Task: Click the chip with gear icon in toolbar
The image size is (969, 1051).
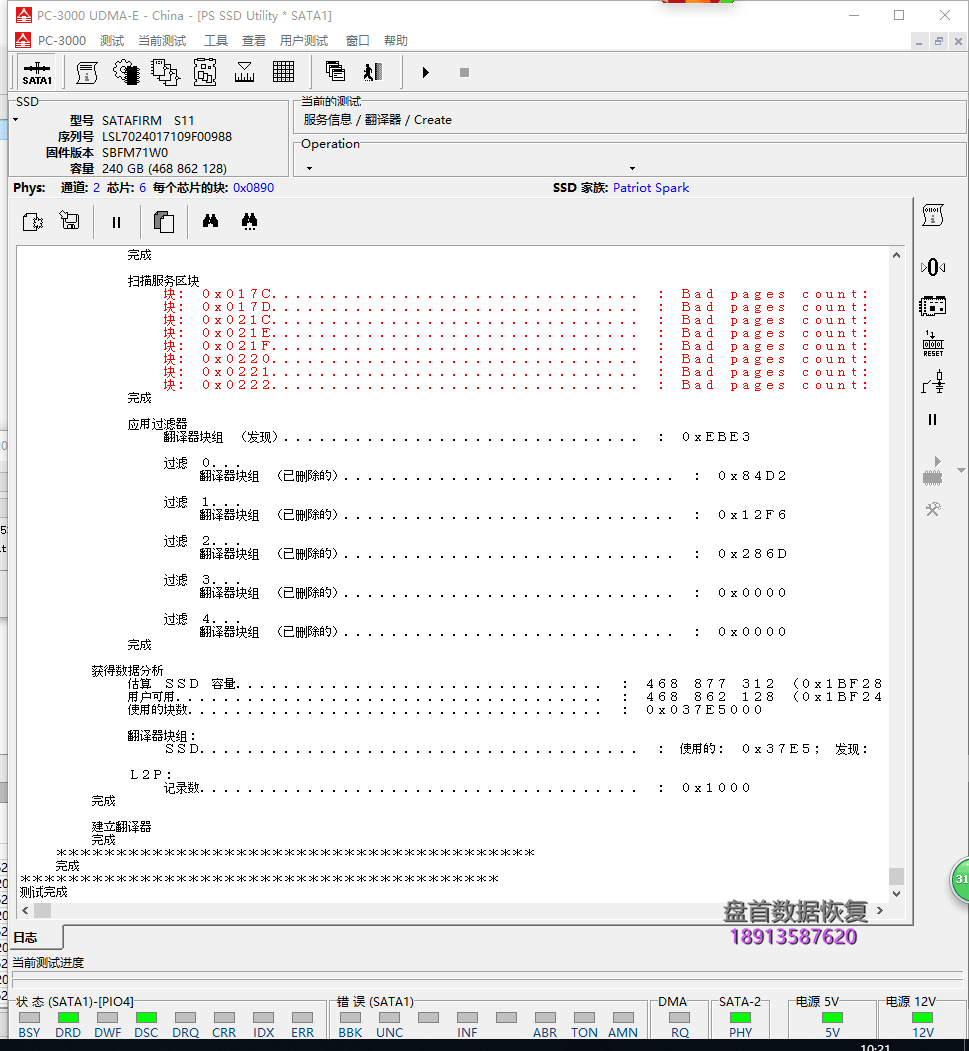Action: [x=126, y=72]
